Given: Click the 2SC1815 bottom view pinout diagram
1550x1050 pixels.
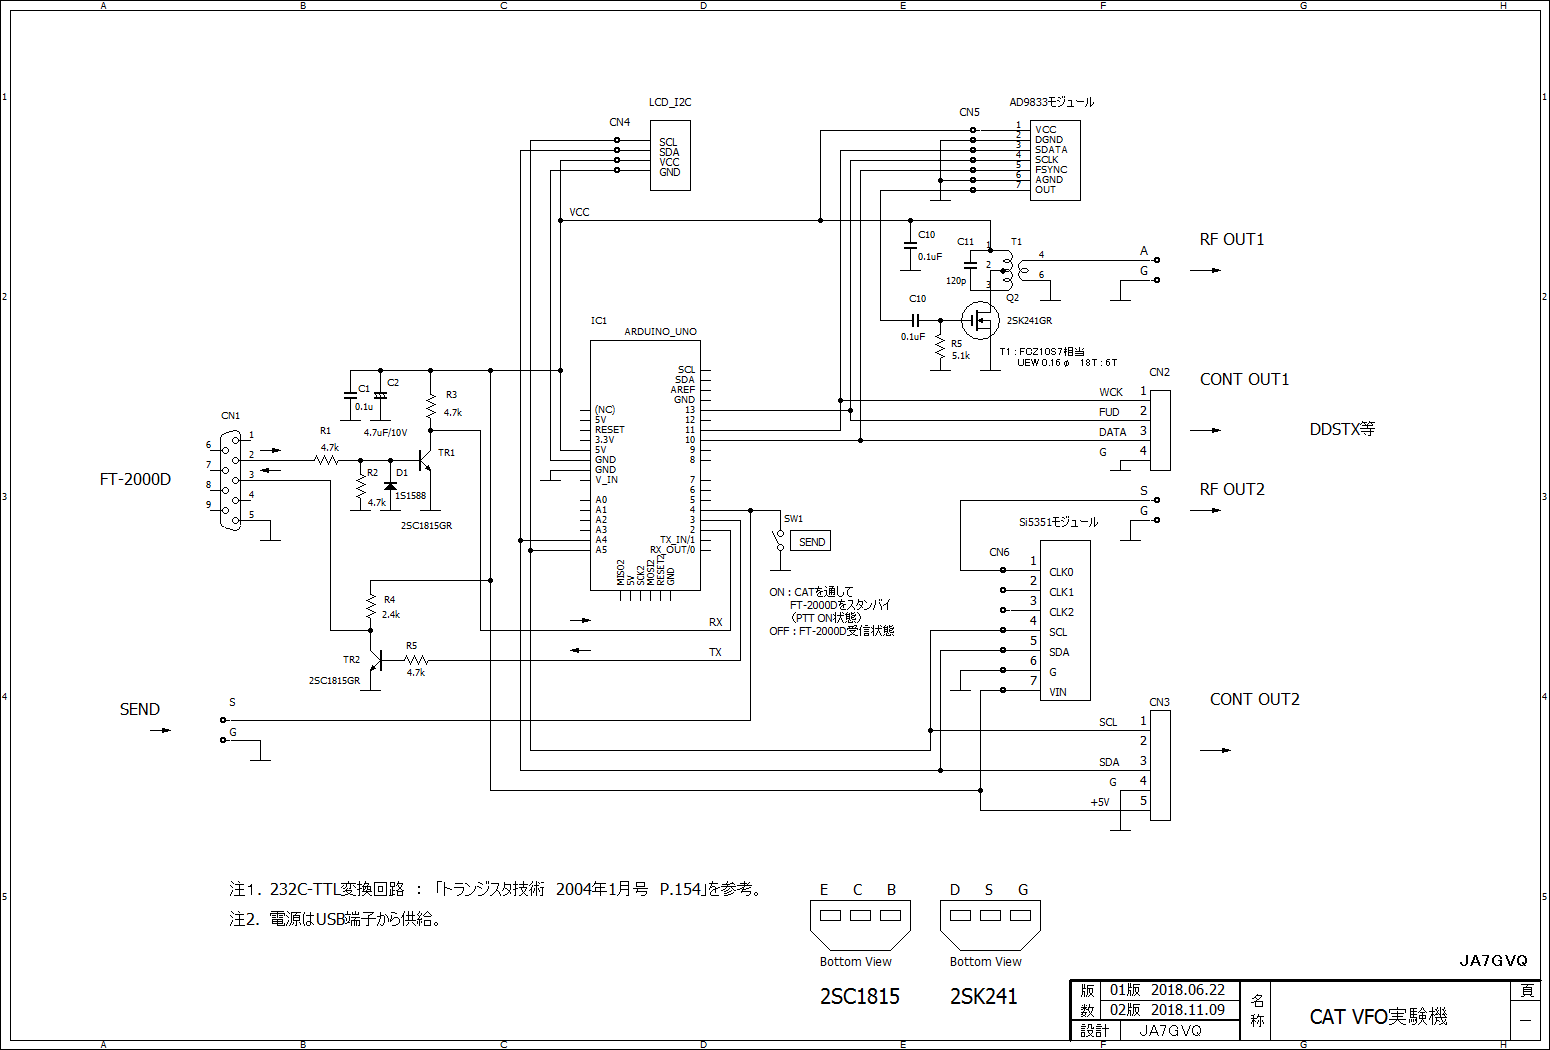Looking at the screenshot, I should click(860, 924).
